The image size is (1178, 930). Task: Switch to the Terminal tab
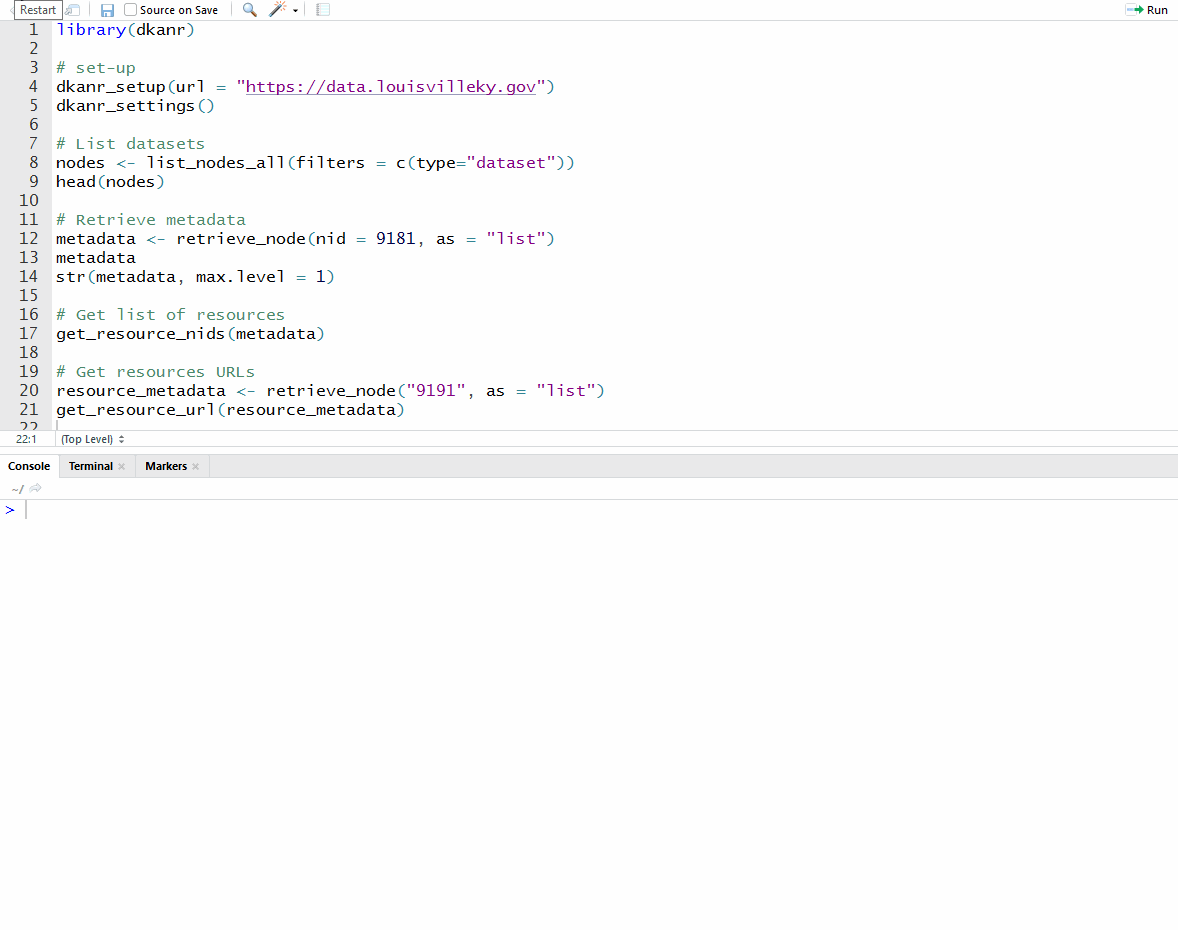pyautogui.click(x=90, y=466)
